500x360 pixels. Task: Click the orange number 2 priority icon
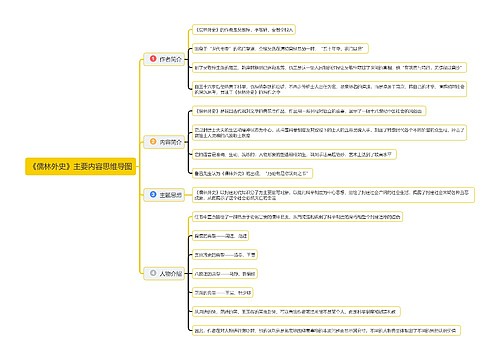click(153, 142)
